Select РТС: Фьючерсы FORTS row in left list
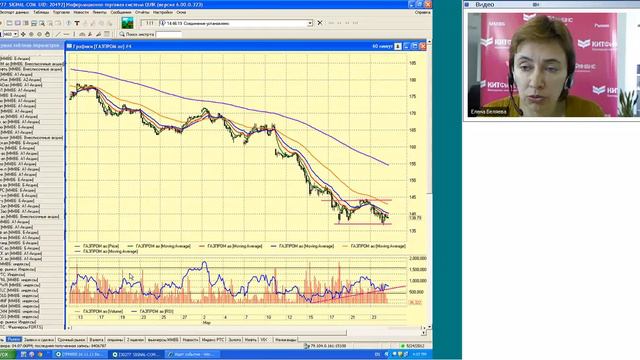This screenshot has height=360, width=640. [x=22, y=327]
